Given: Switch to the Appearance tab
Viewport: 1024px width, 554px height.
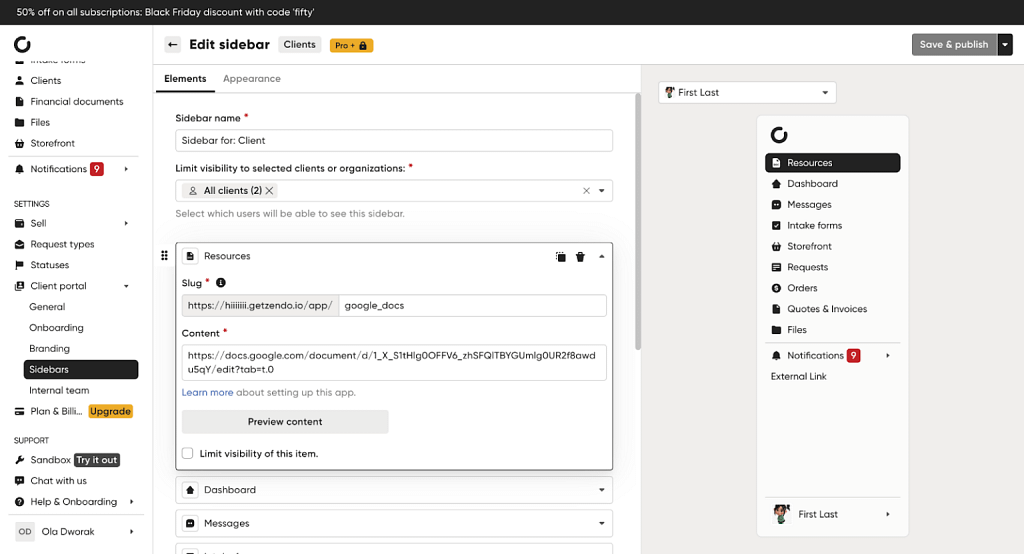Looking at the screenshot, I should (251, 79).
